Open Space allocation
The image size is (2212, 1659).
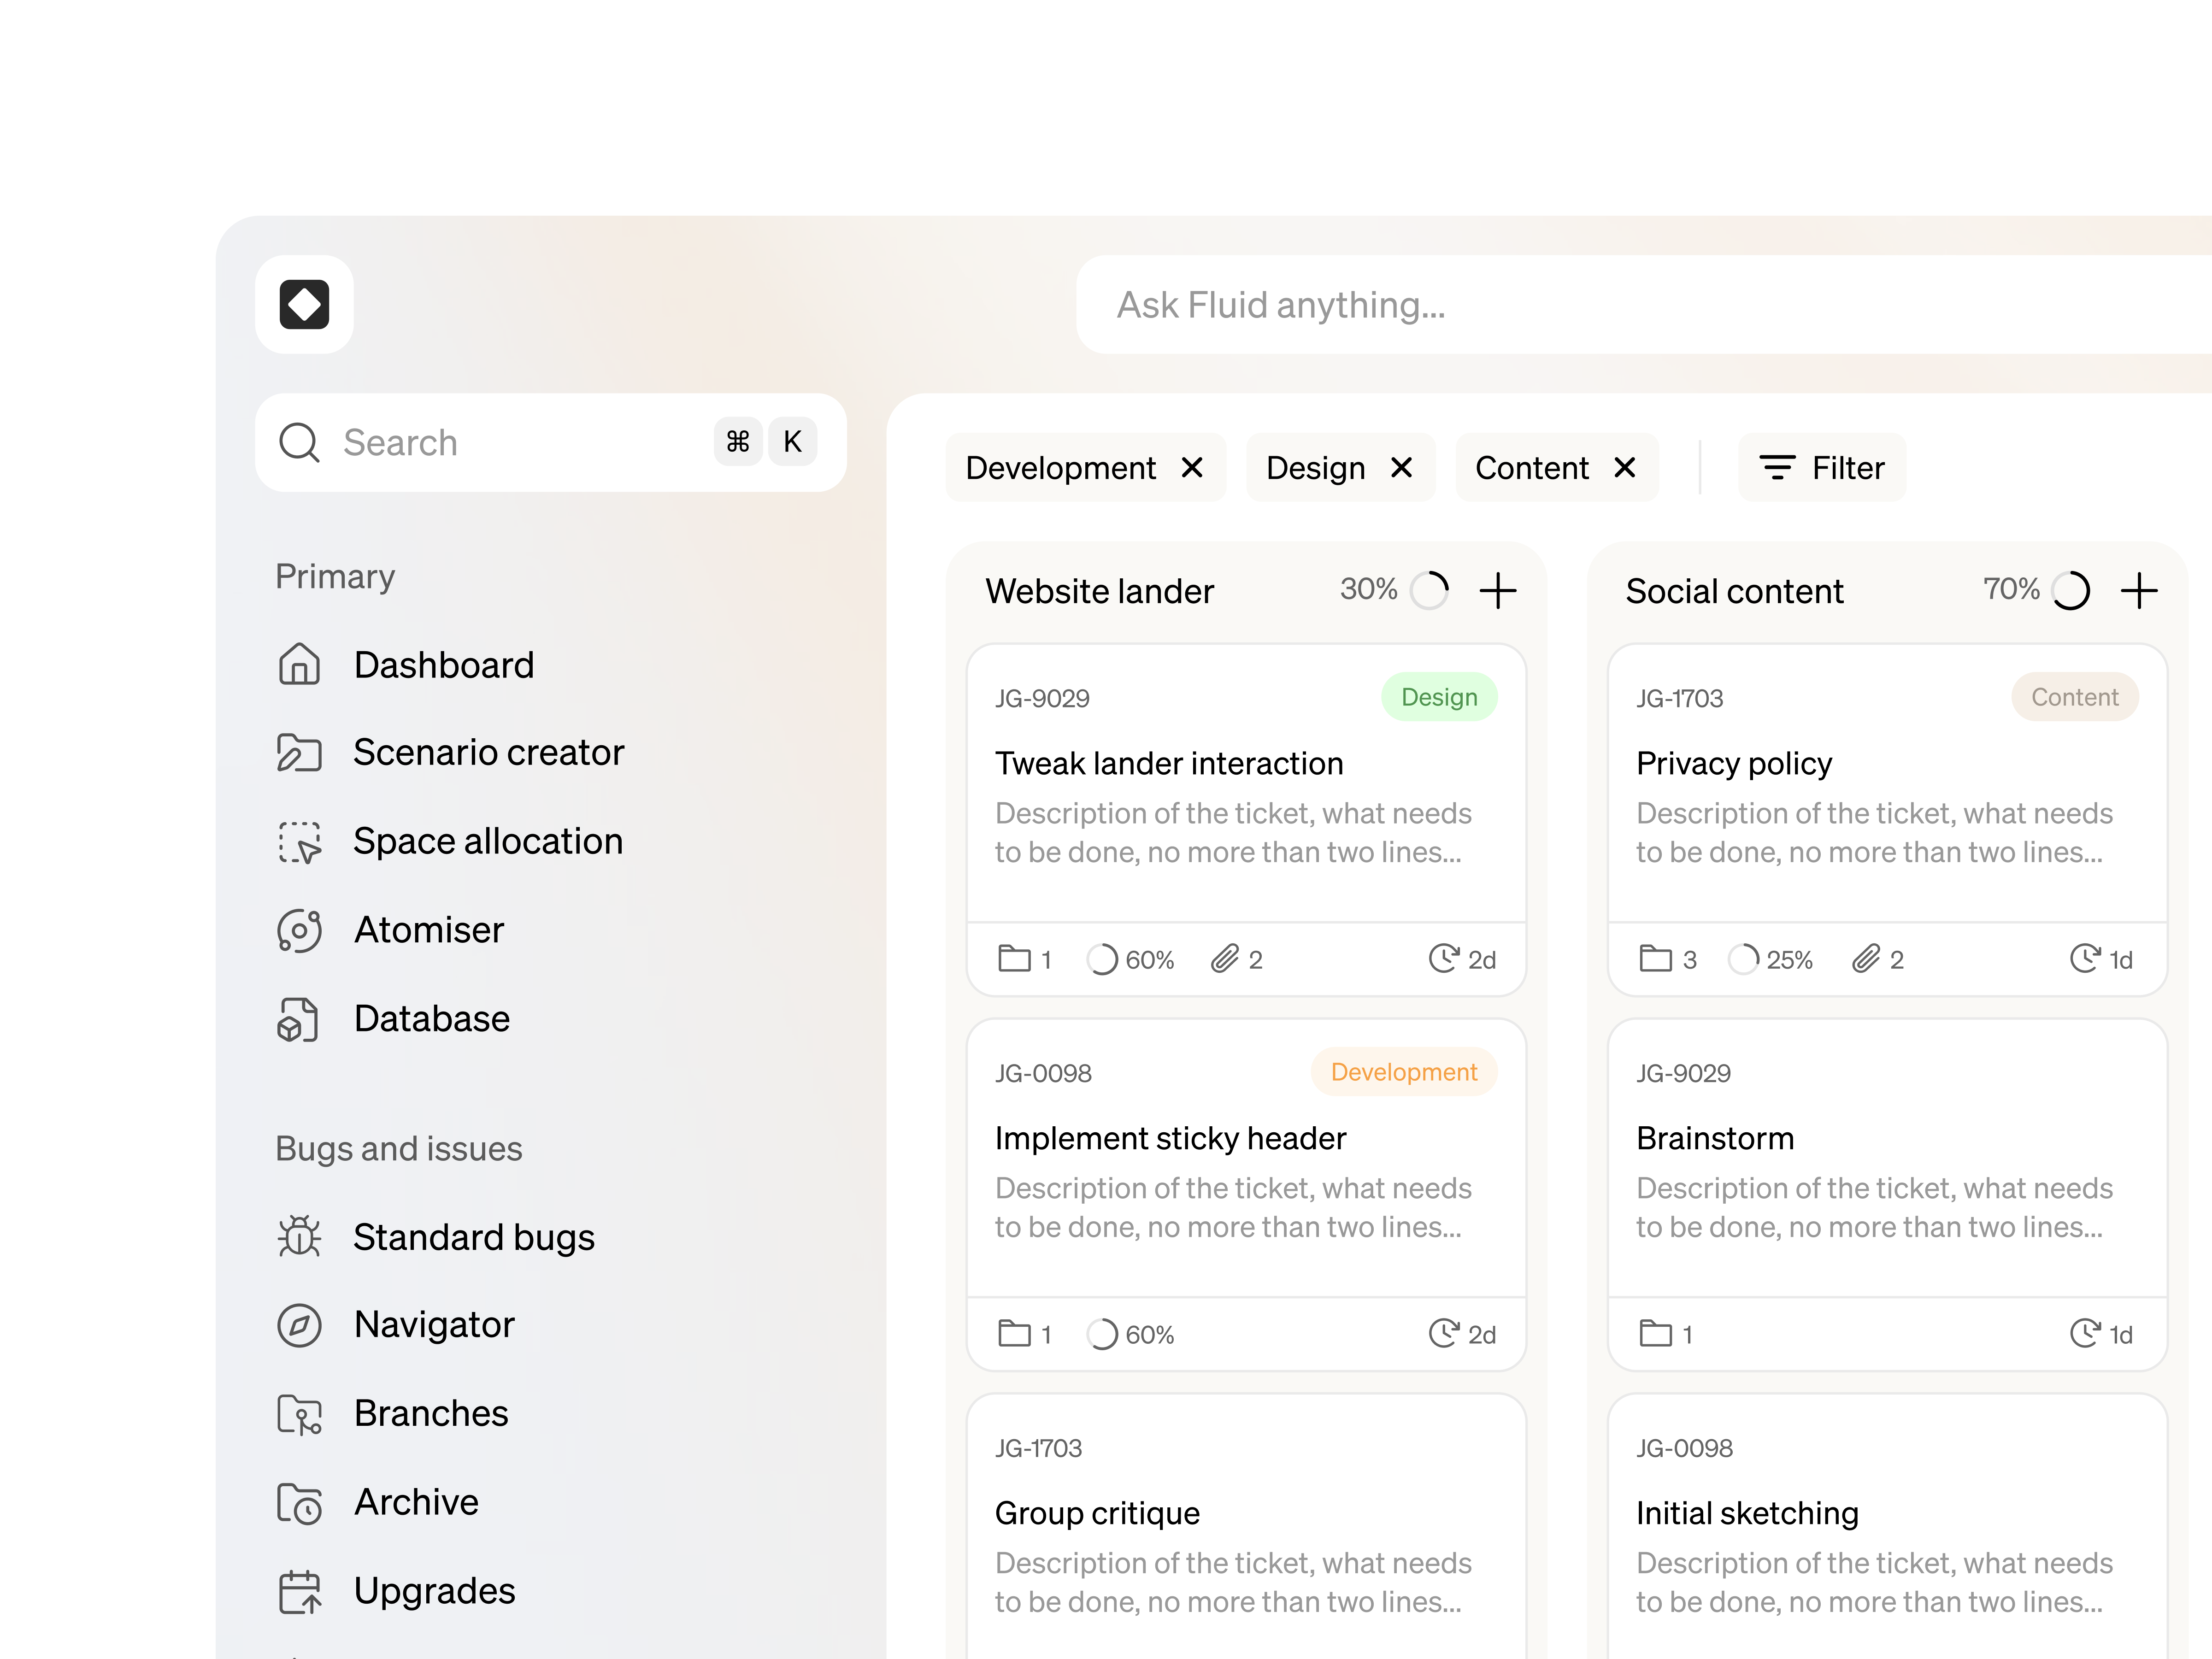pos(488,841)
